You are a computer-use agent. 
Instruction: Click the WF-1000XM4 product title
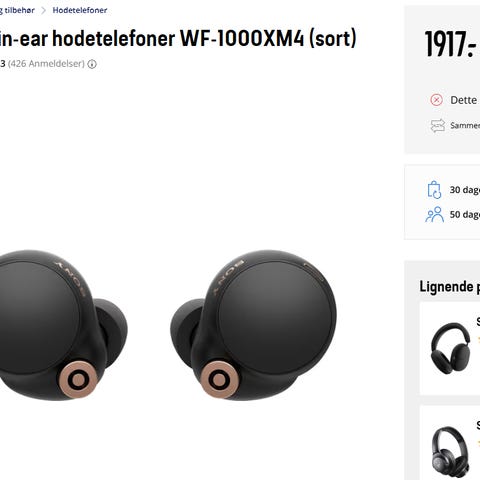(x=178, y=38)
